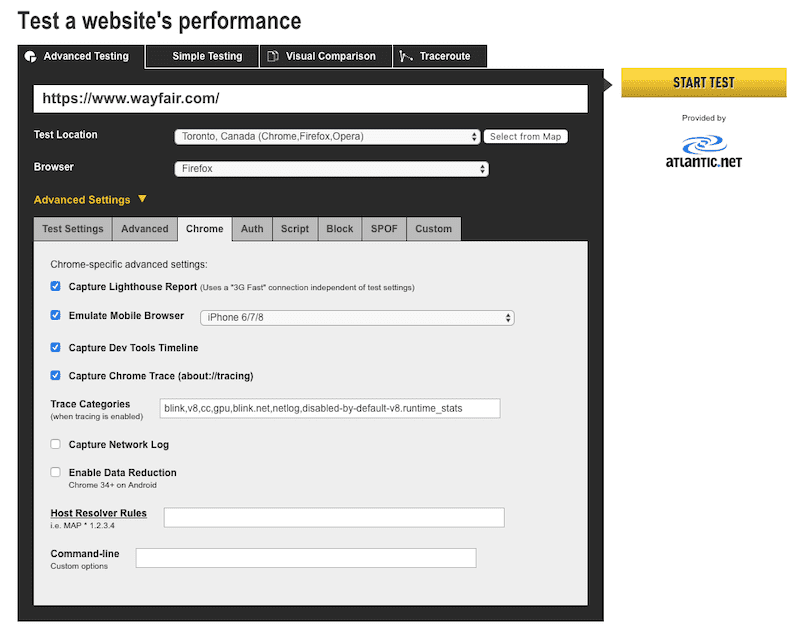Click the atlantic.net logo
Image resolution: width=800 pixels, height=625 pixels.
coord(704,152)
